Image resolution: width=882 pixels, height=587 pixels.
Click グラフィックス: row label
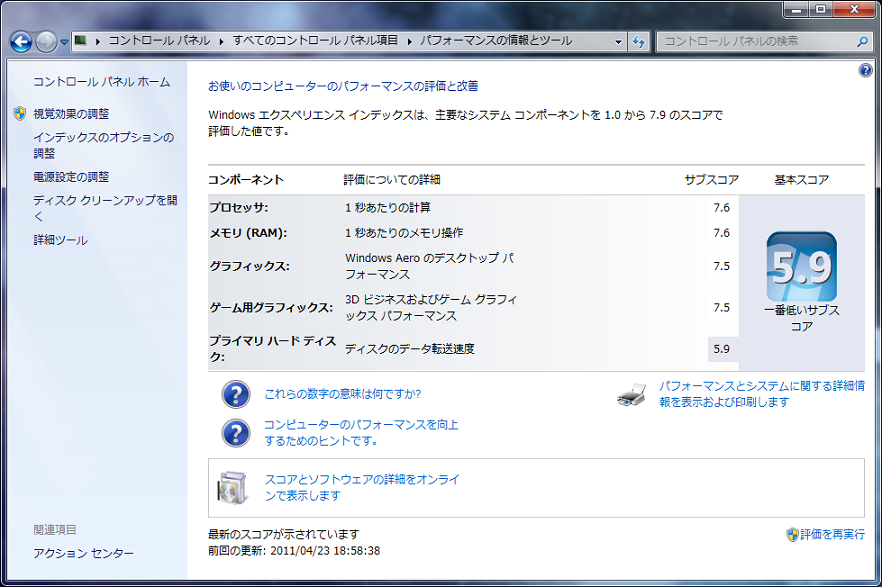[250, 266]
